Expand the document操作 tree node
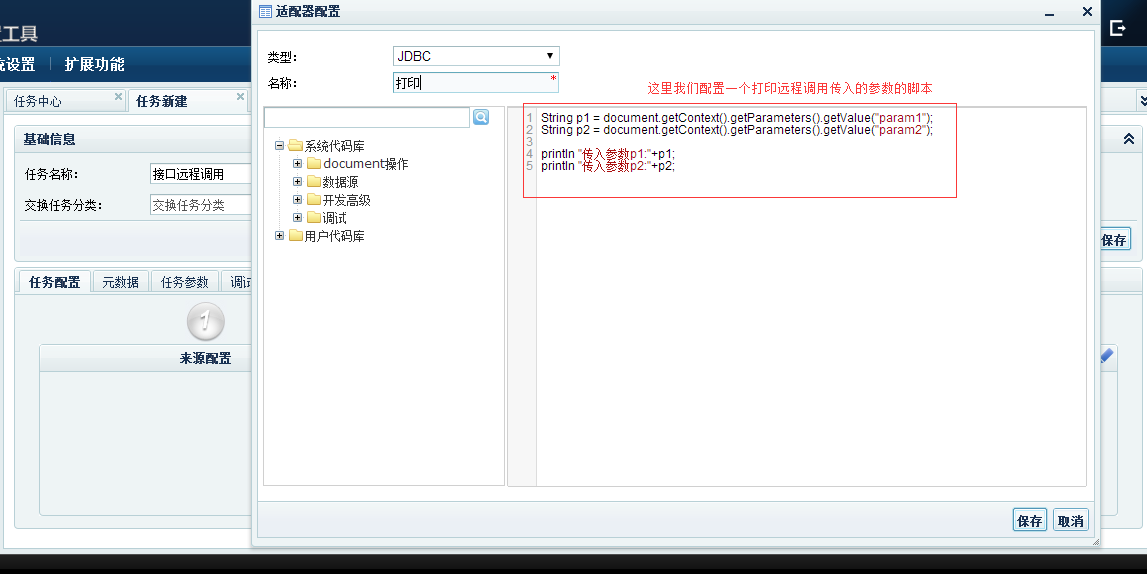The height and width of the screenshot is (574, 1147). (x=298, y=163)
